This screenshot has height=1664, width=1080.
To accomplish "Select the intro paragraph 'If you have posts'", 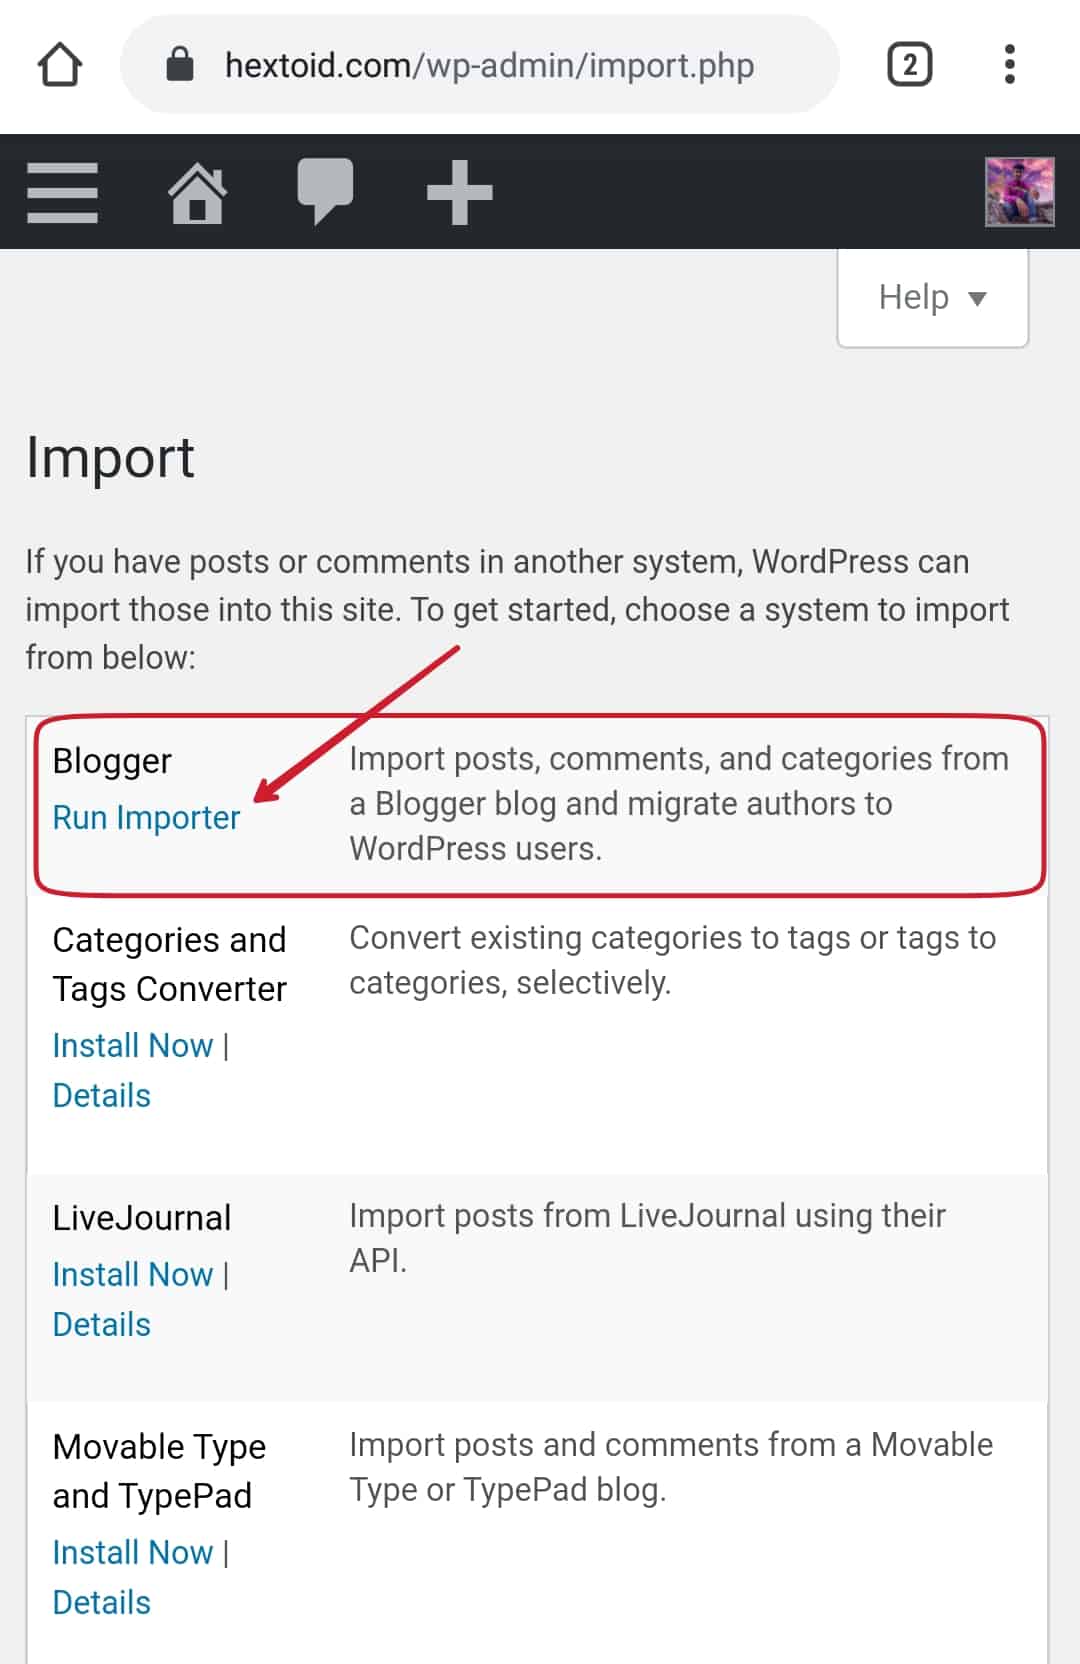I will pos(518,610).
